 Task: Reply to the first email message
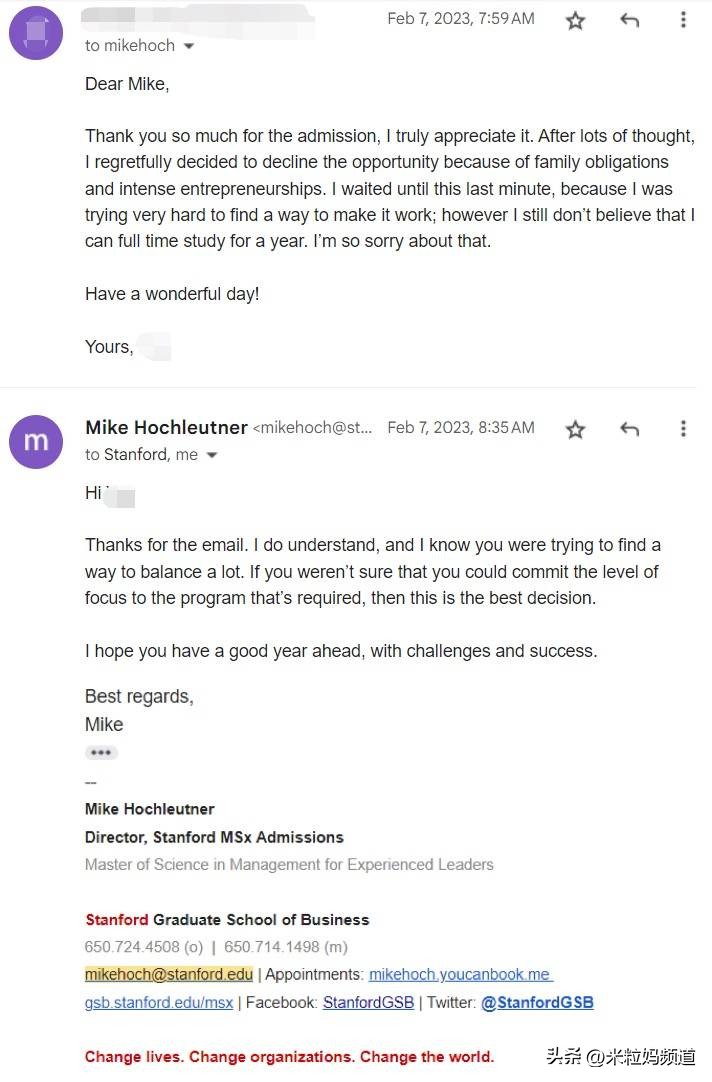pyautogui.click(x=629, y=20)
